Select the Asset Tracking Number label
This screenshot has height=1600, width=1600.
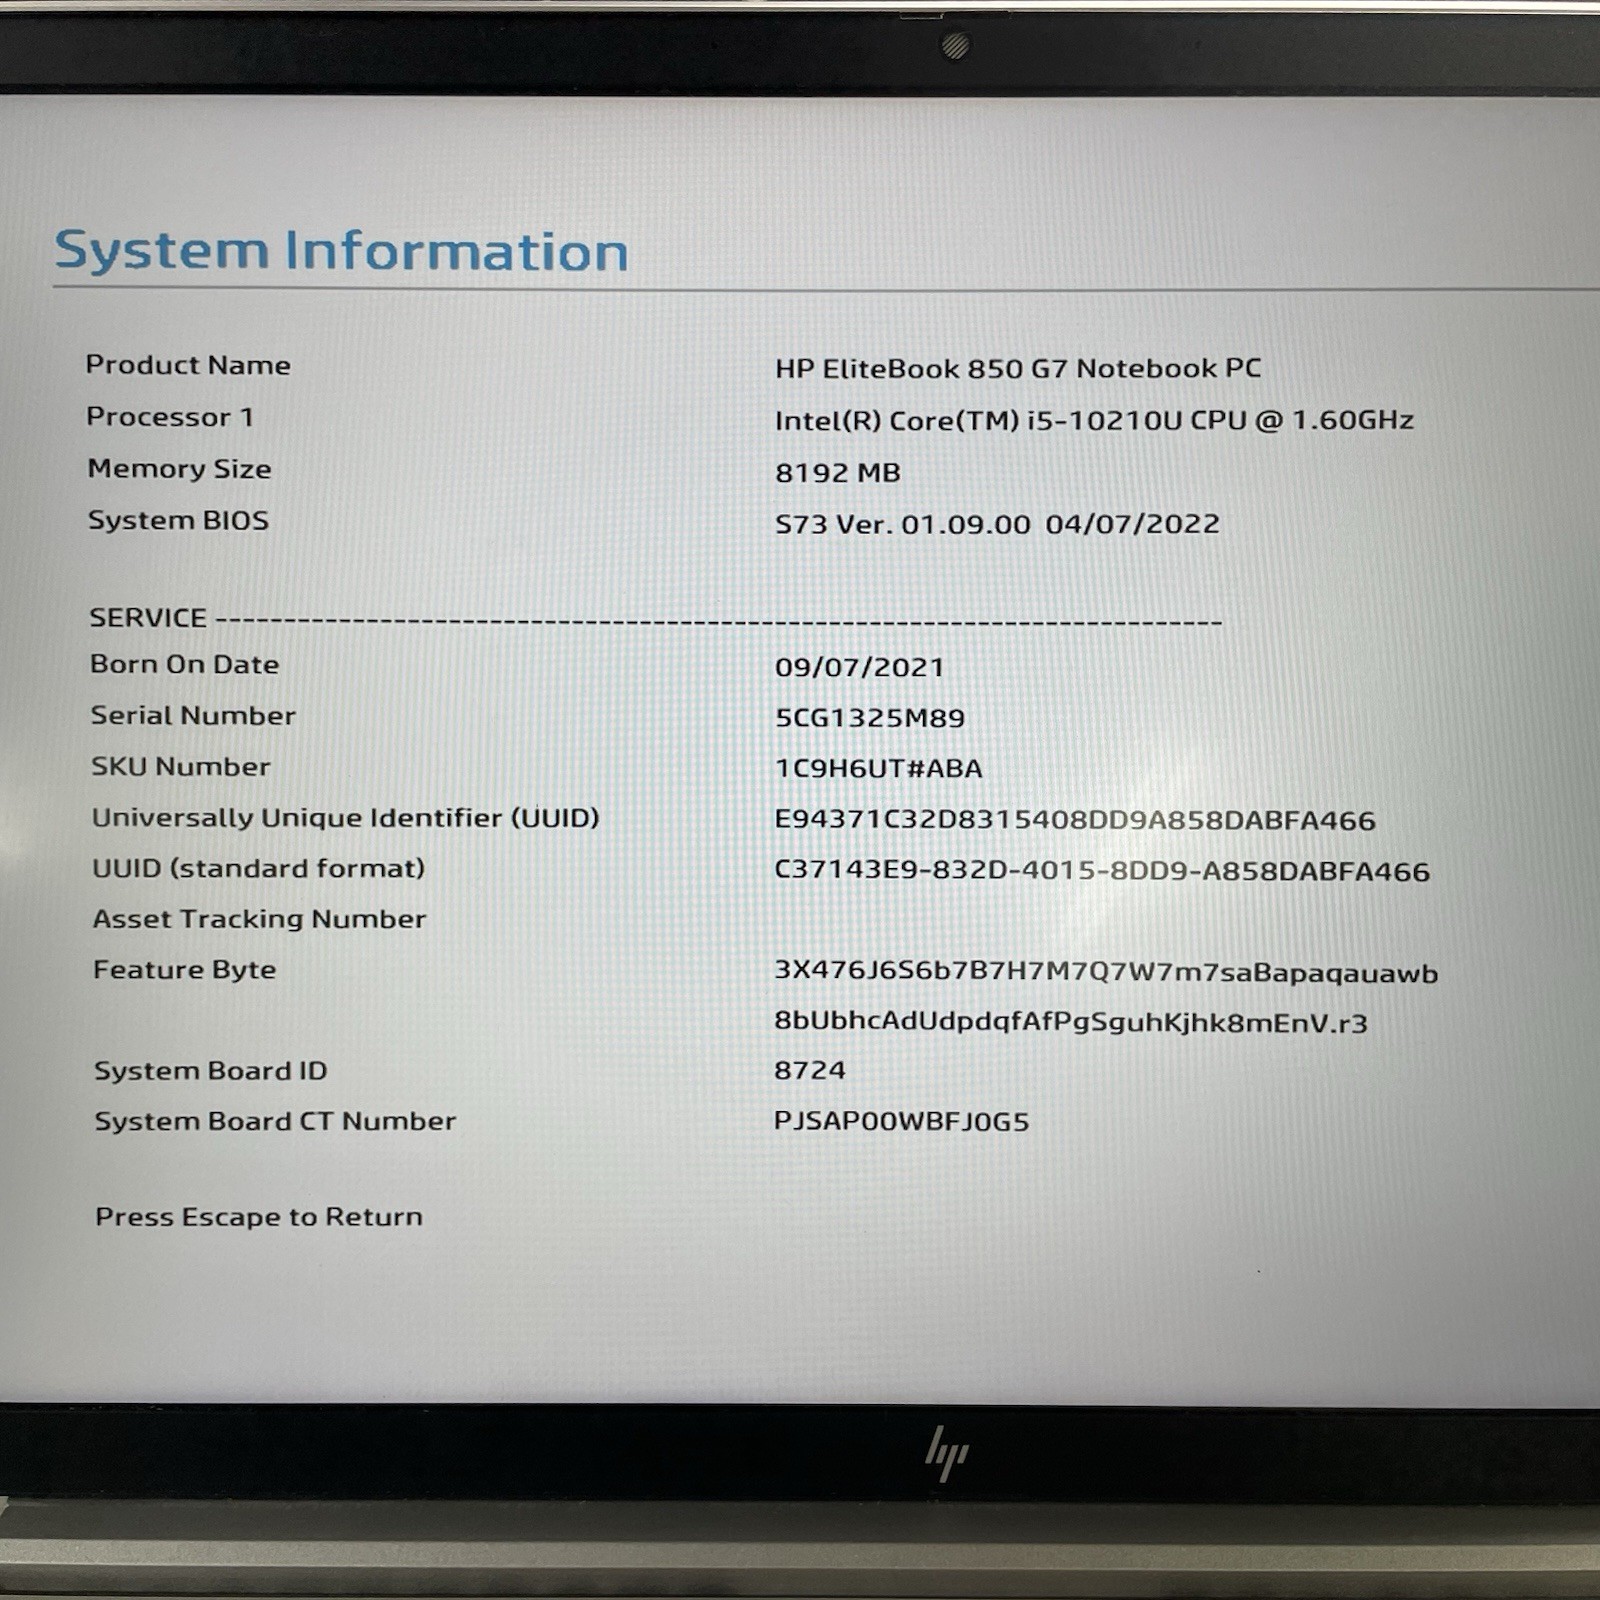(259, 919)
